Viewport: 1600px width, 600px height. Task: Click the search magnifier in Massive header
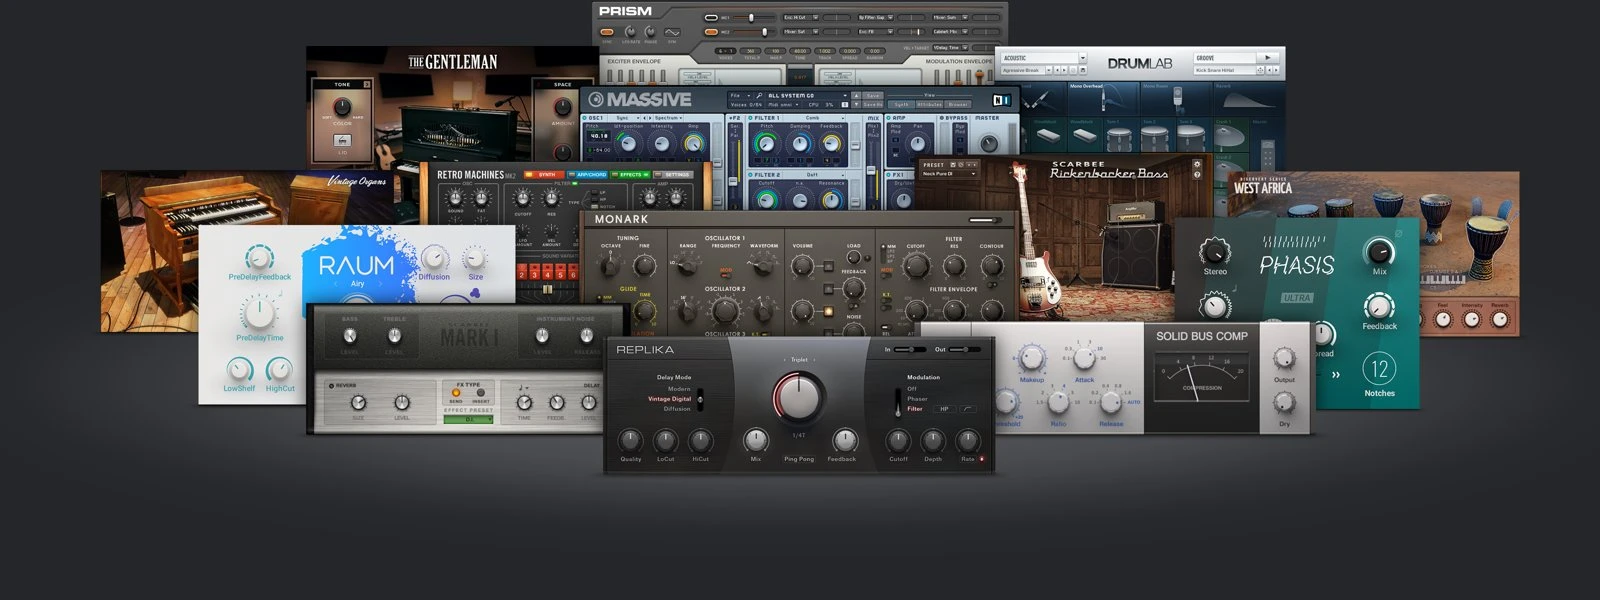click(760, 96)
